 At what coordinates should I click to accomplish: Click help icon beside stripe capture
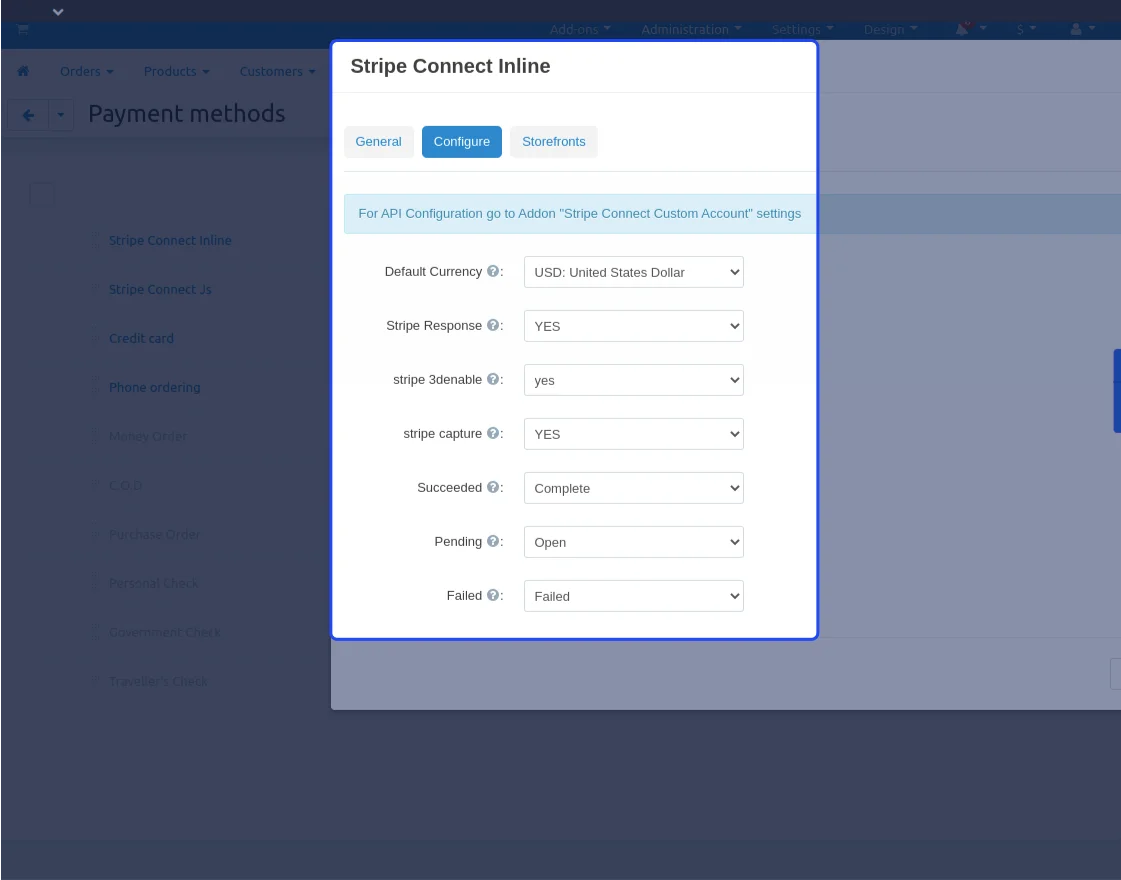pyautogui.click(x=493, y=432)
